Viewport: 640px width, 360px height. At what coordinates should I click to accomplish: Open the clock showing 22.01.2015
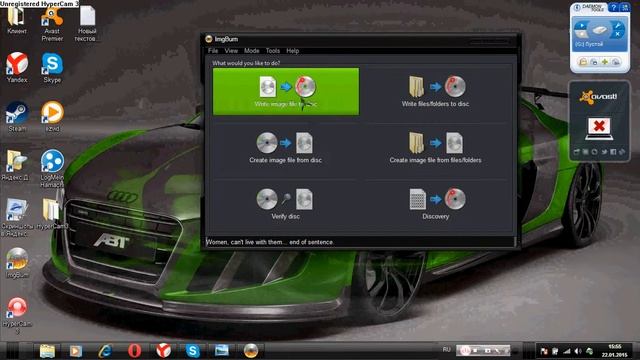tap(614, 351)
